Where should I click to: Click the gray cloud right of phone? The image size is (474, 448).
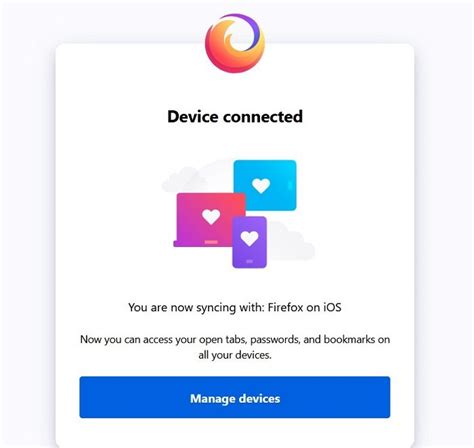coord(291,242)
